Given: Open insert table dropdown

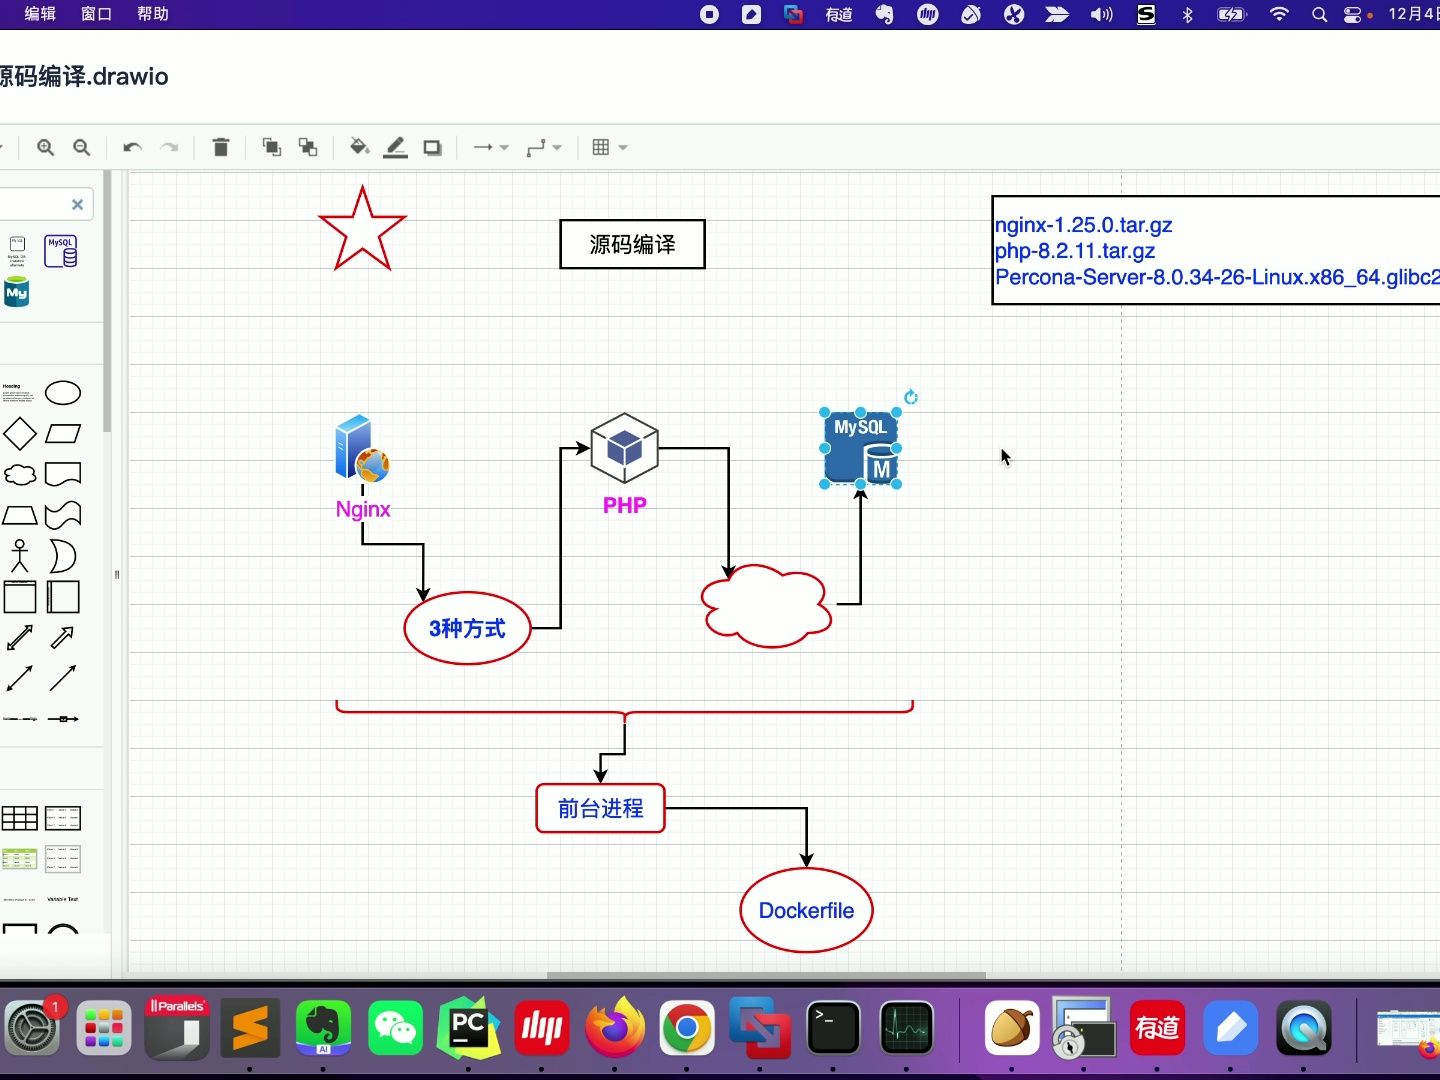Looking at the screenshot, I should (609, 147).
